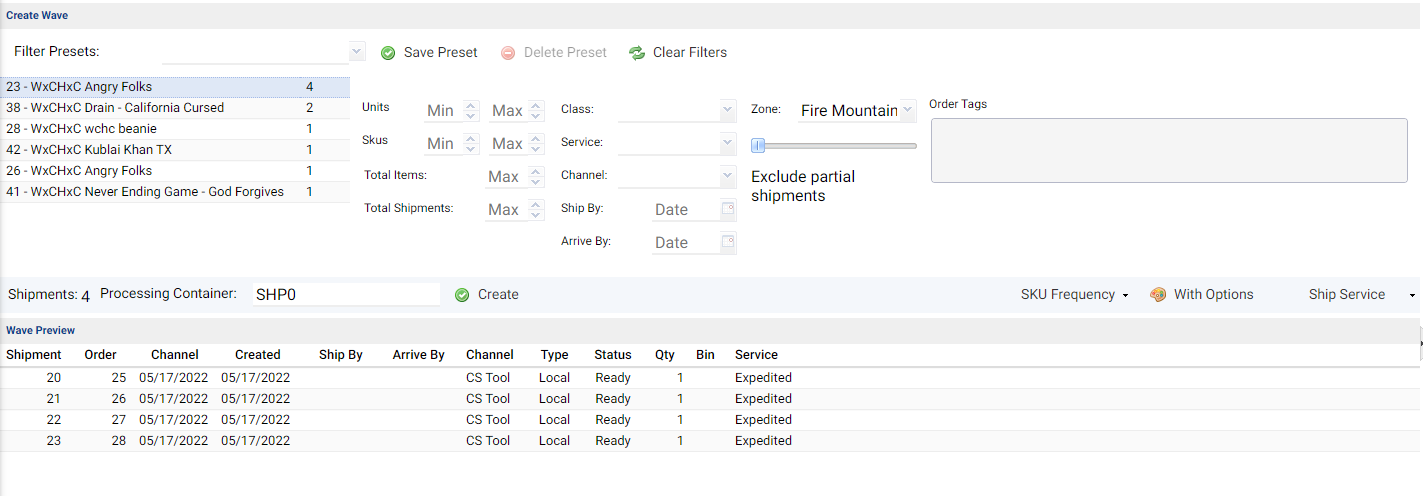Click the Processing Container input field
The image size is (1423, 496).
coord(345,295)
